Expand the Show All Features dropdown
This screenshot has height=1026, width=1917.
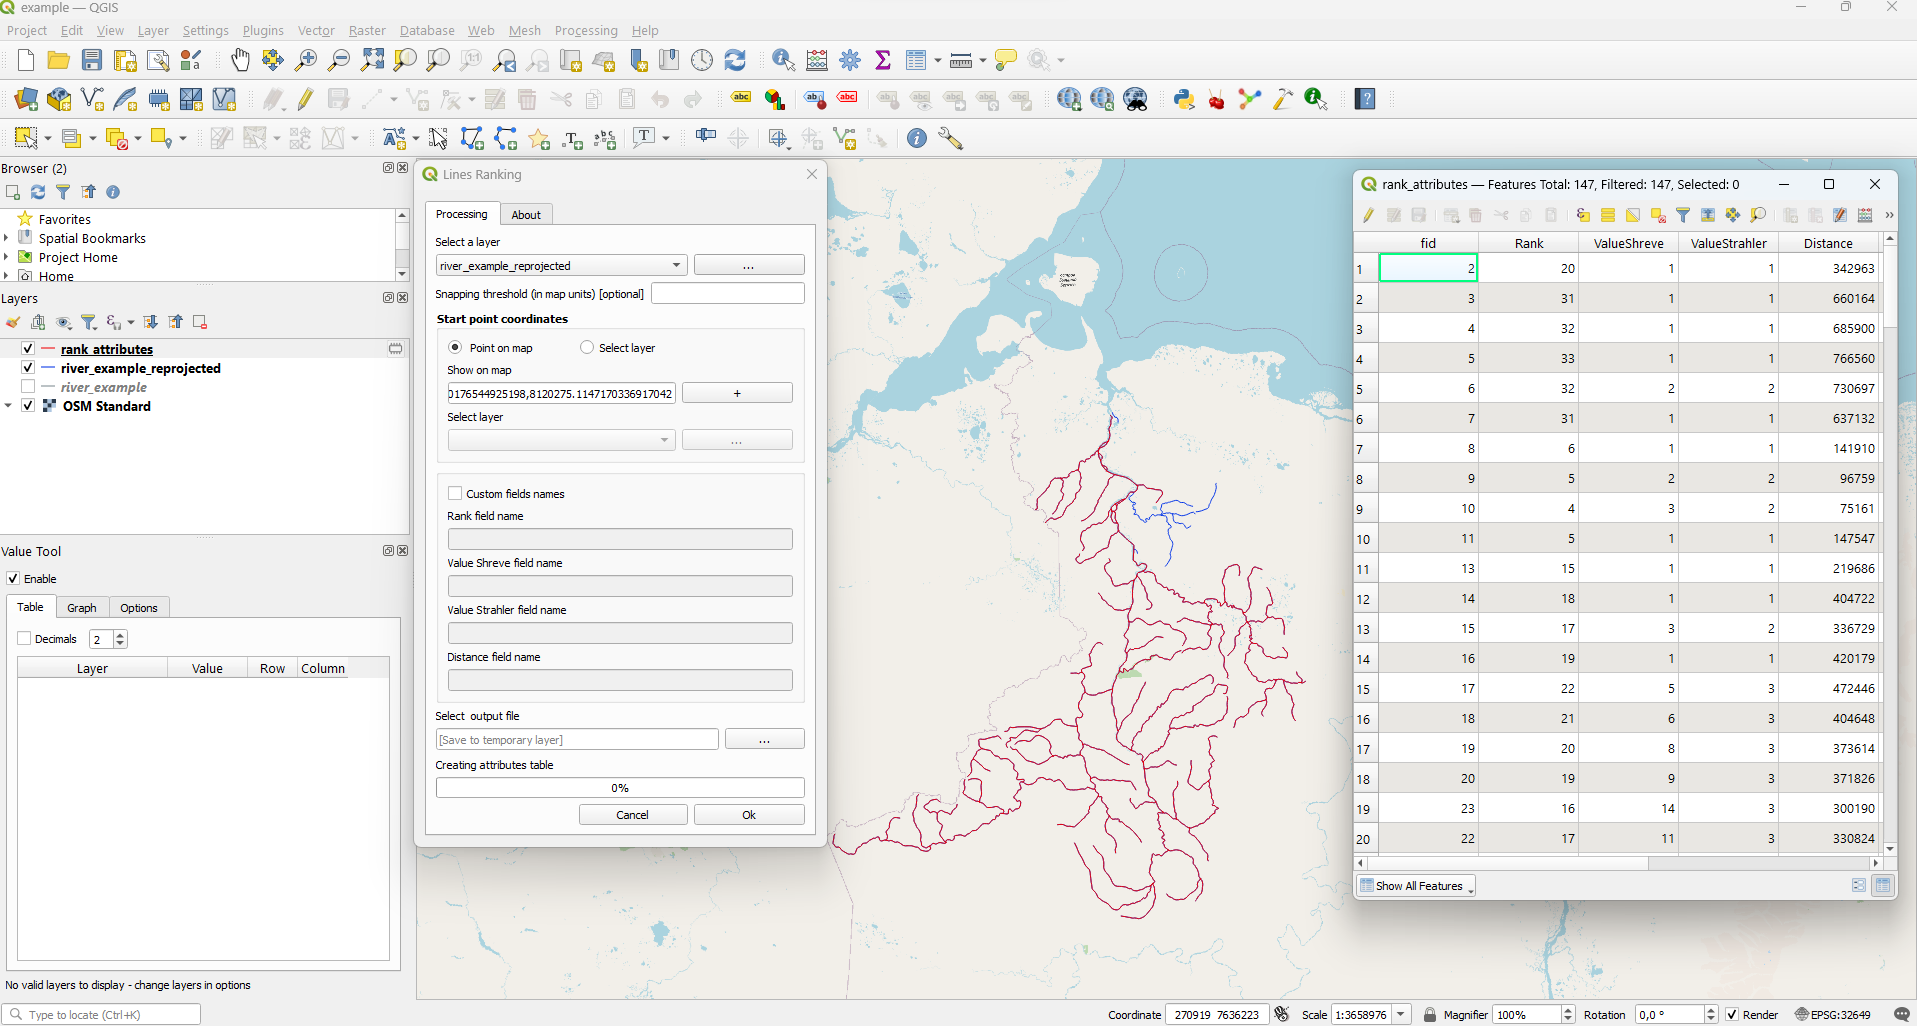pos(1417,886)
